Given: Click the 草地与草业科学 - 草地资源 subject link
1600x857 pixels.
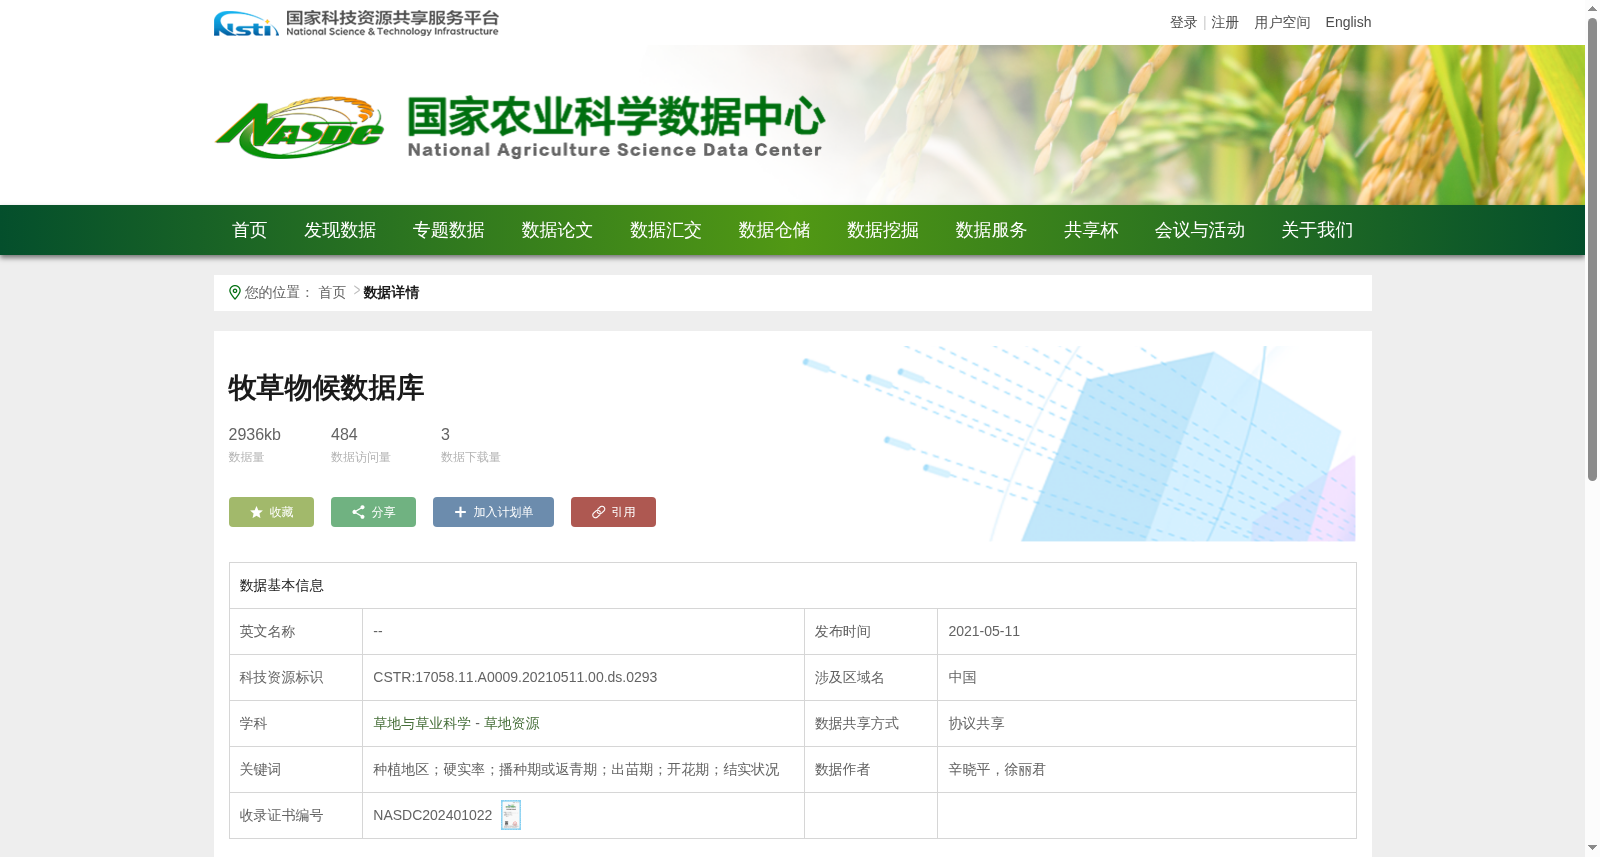Looking at the screenshot, I should (456, 723).
